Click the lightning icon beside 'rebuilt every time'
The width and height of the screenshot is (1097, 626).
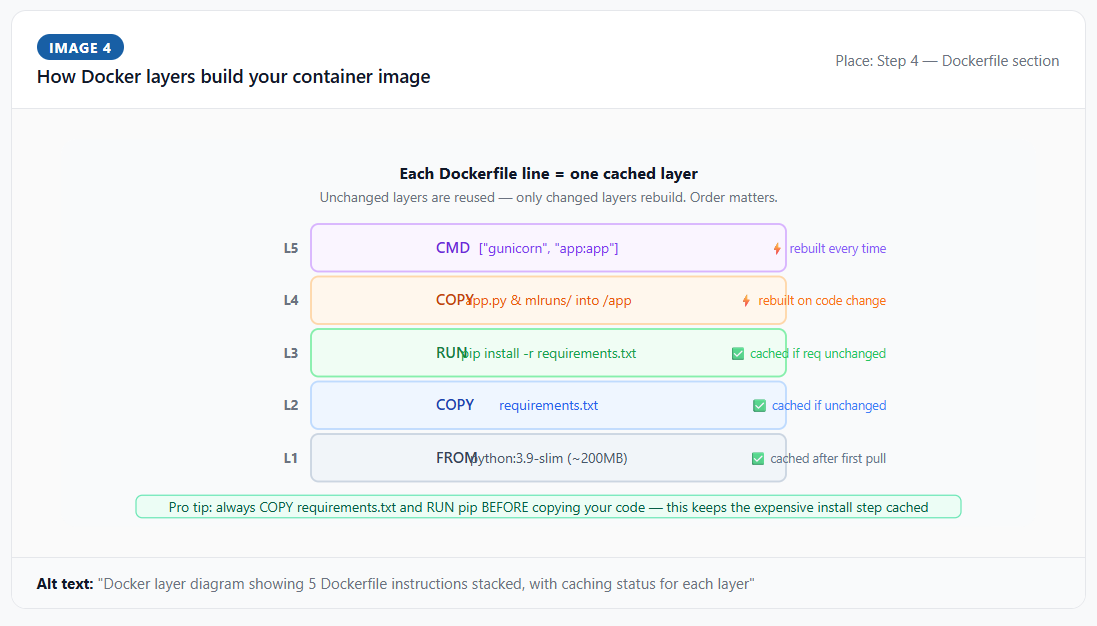[x=777, y=249]
